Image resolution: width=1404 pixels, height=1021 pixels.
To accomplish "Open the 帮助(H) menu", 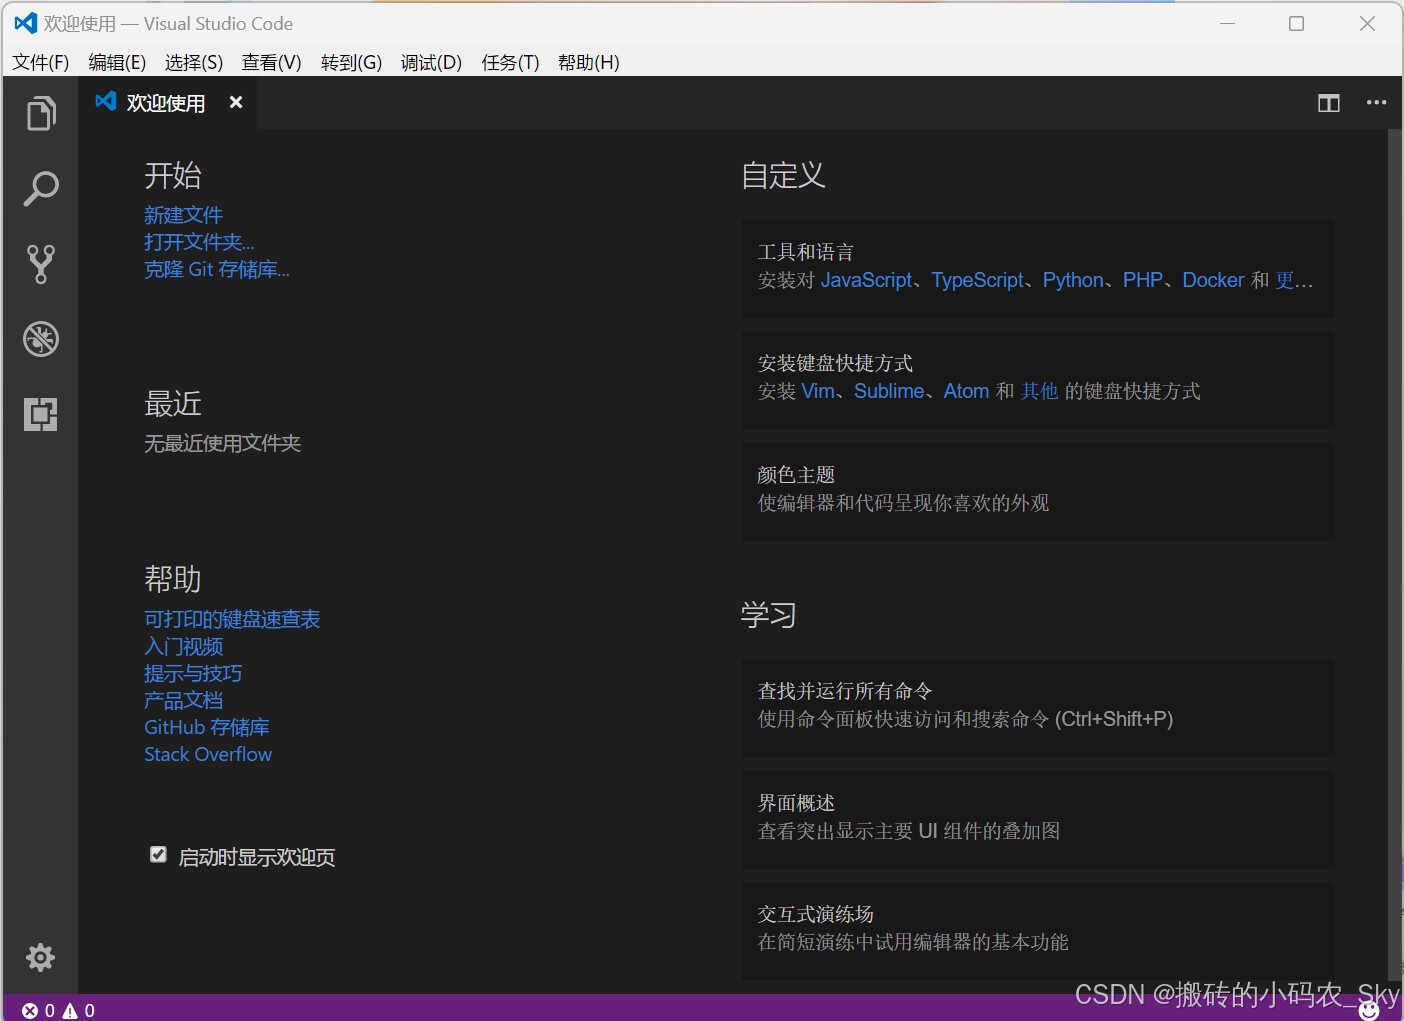I will coord(588,62).
